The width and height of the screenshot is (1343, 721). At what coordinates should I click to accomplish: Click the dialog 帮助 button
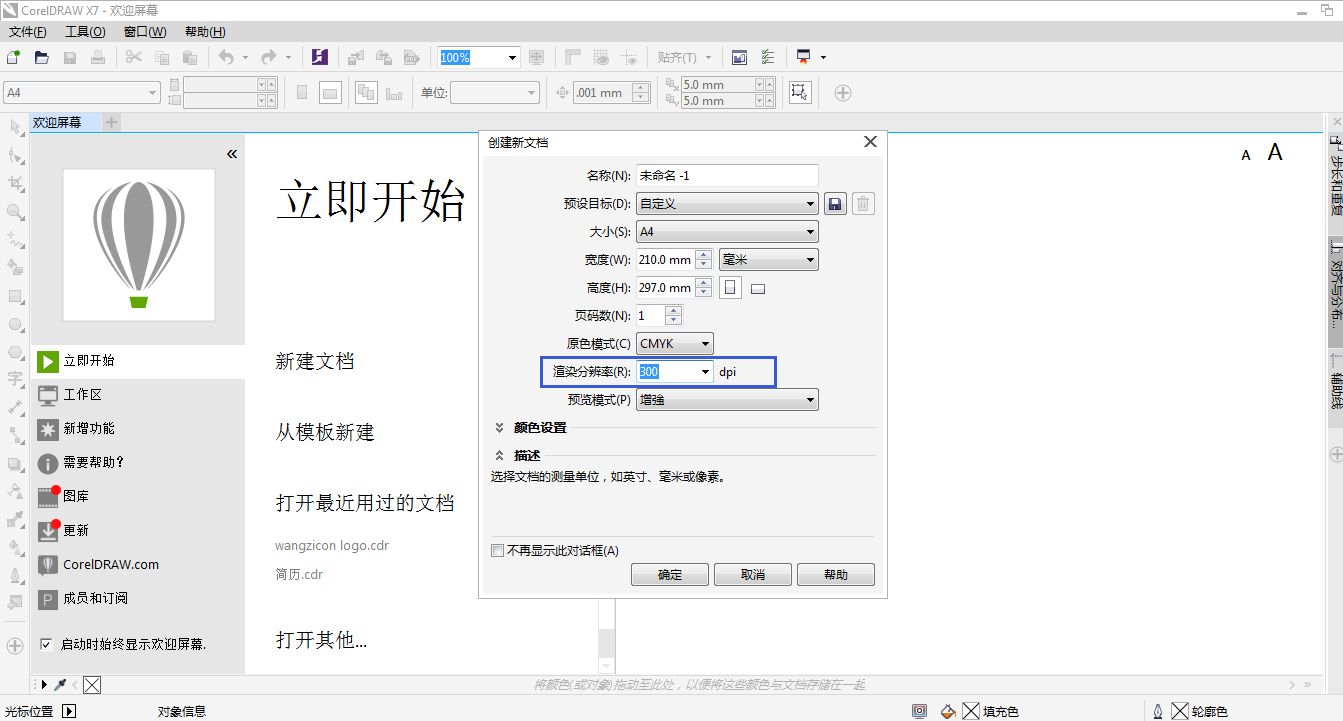click(x=836, y=575)
